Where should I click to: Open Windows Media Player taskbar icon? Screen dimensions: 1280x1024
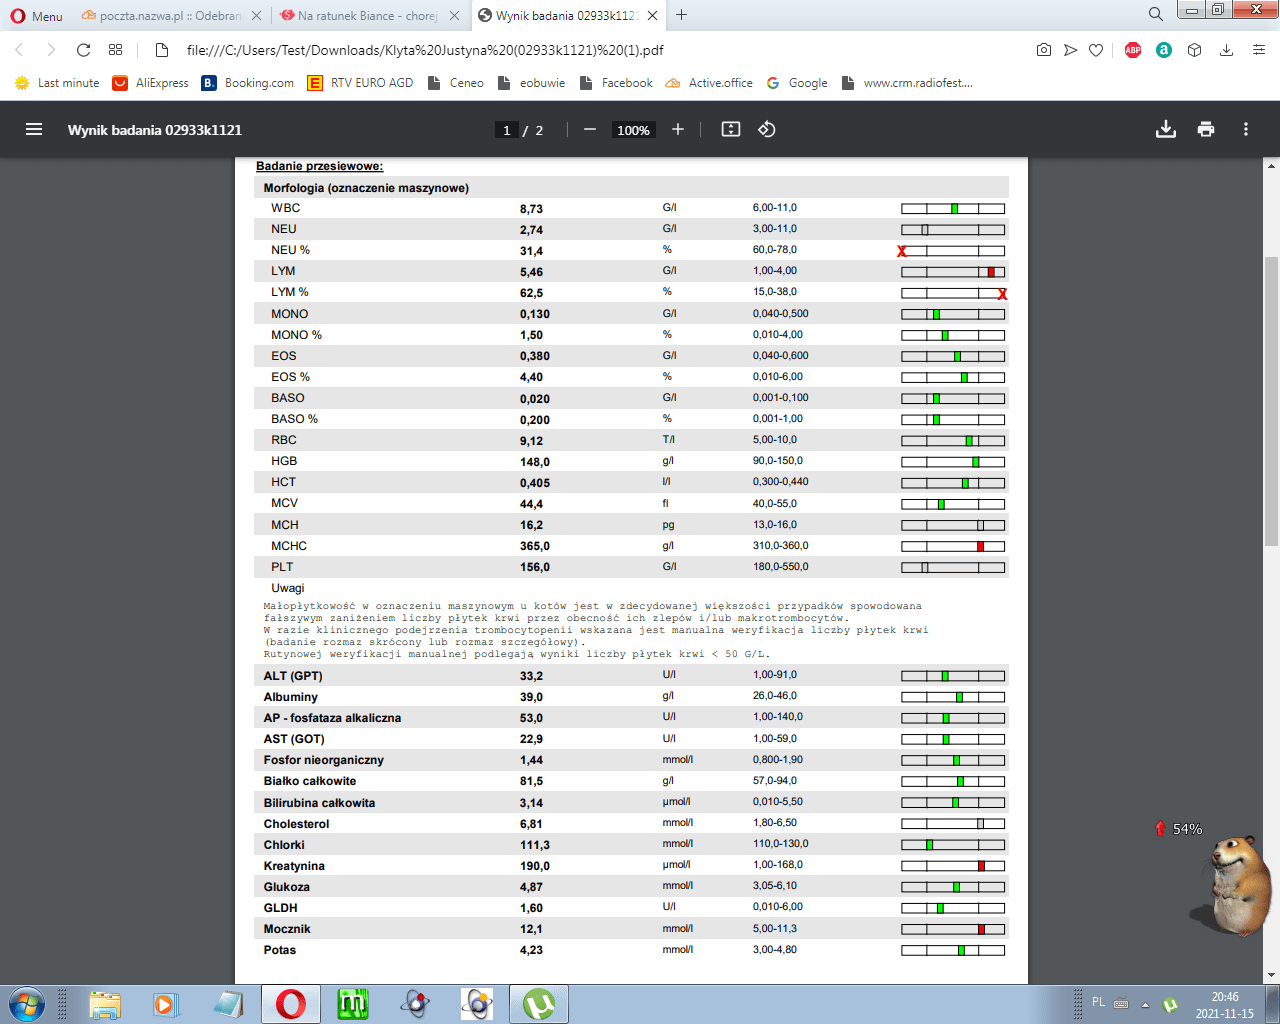165,1004
